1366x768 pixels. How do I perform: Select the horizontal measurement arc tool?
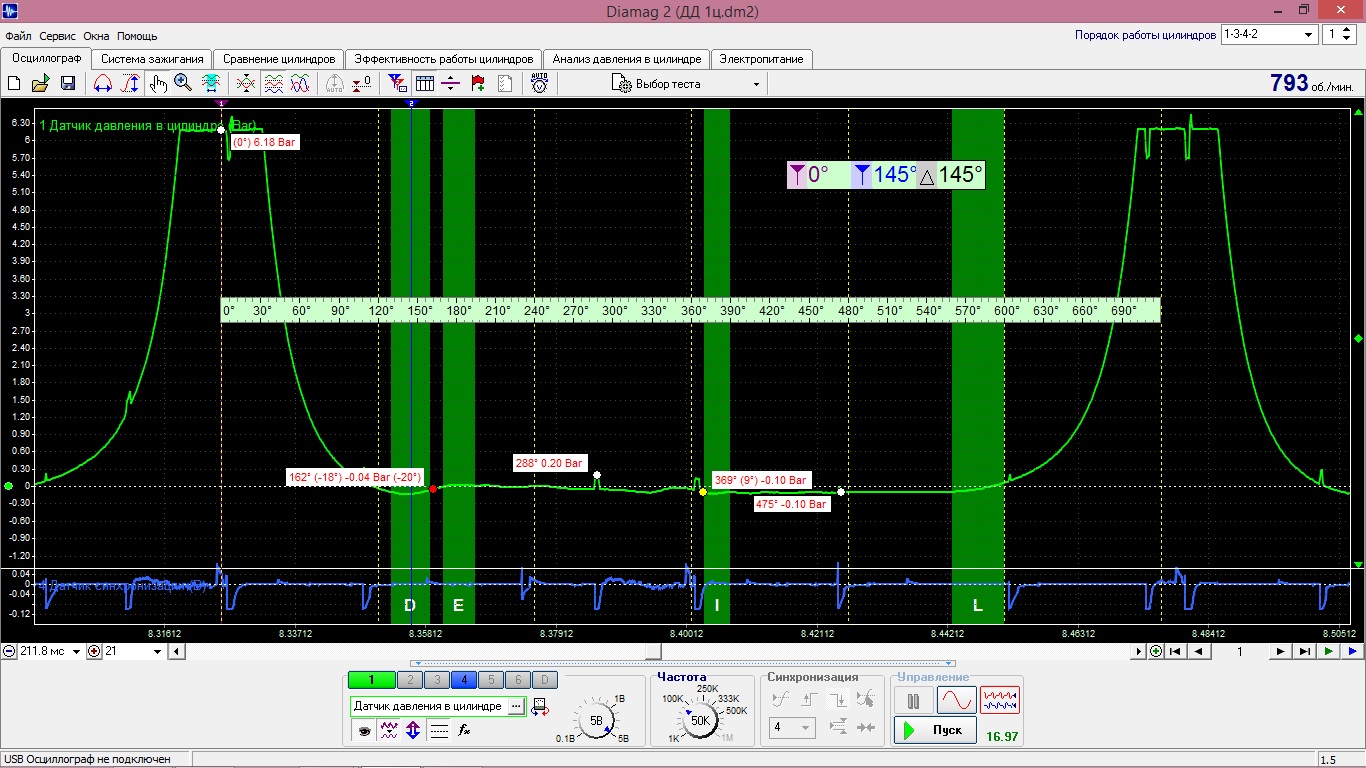(102, 84)
